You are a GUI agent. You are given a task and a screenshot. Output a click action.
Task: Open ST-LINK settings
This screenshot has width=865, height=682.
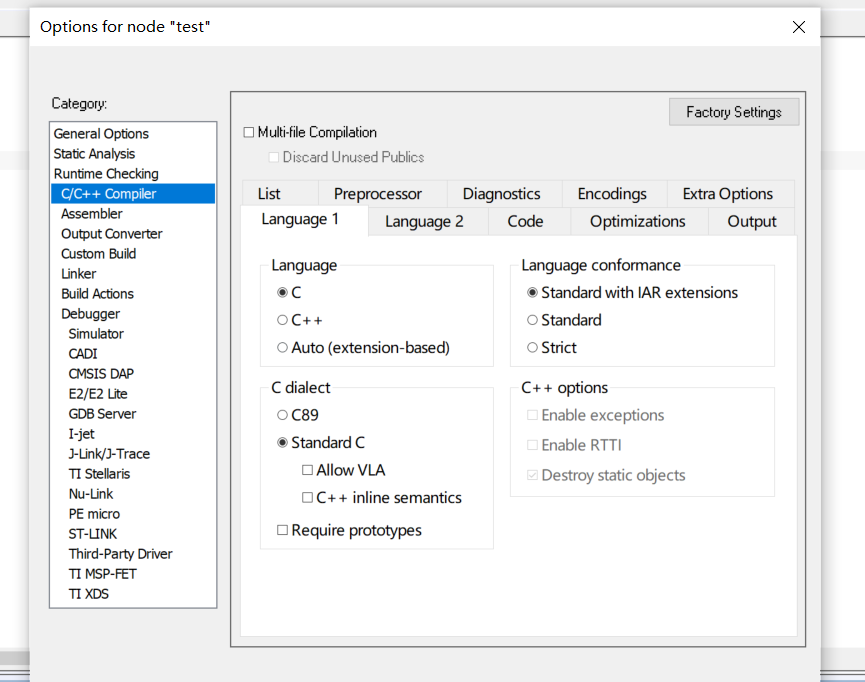click(x=133, y=534)
